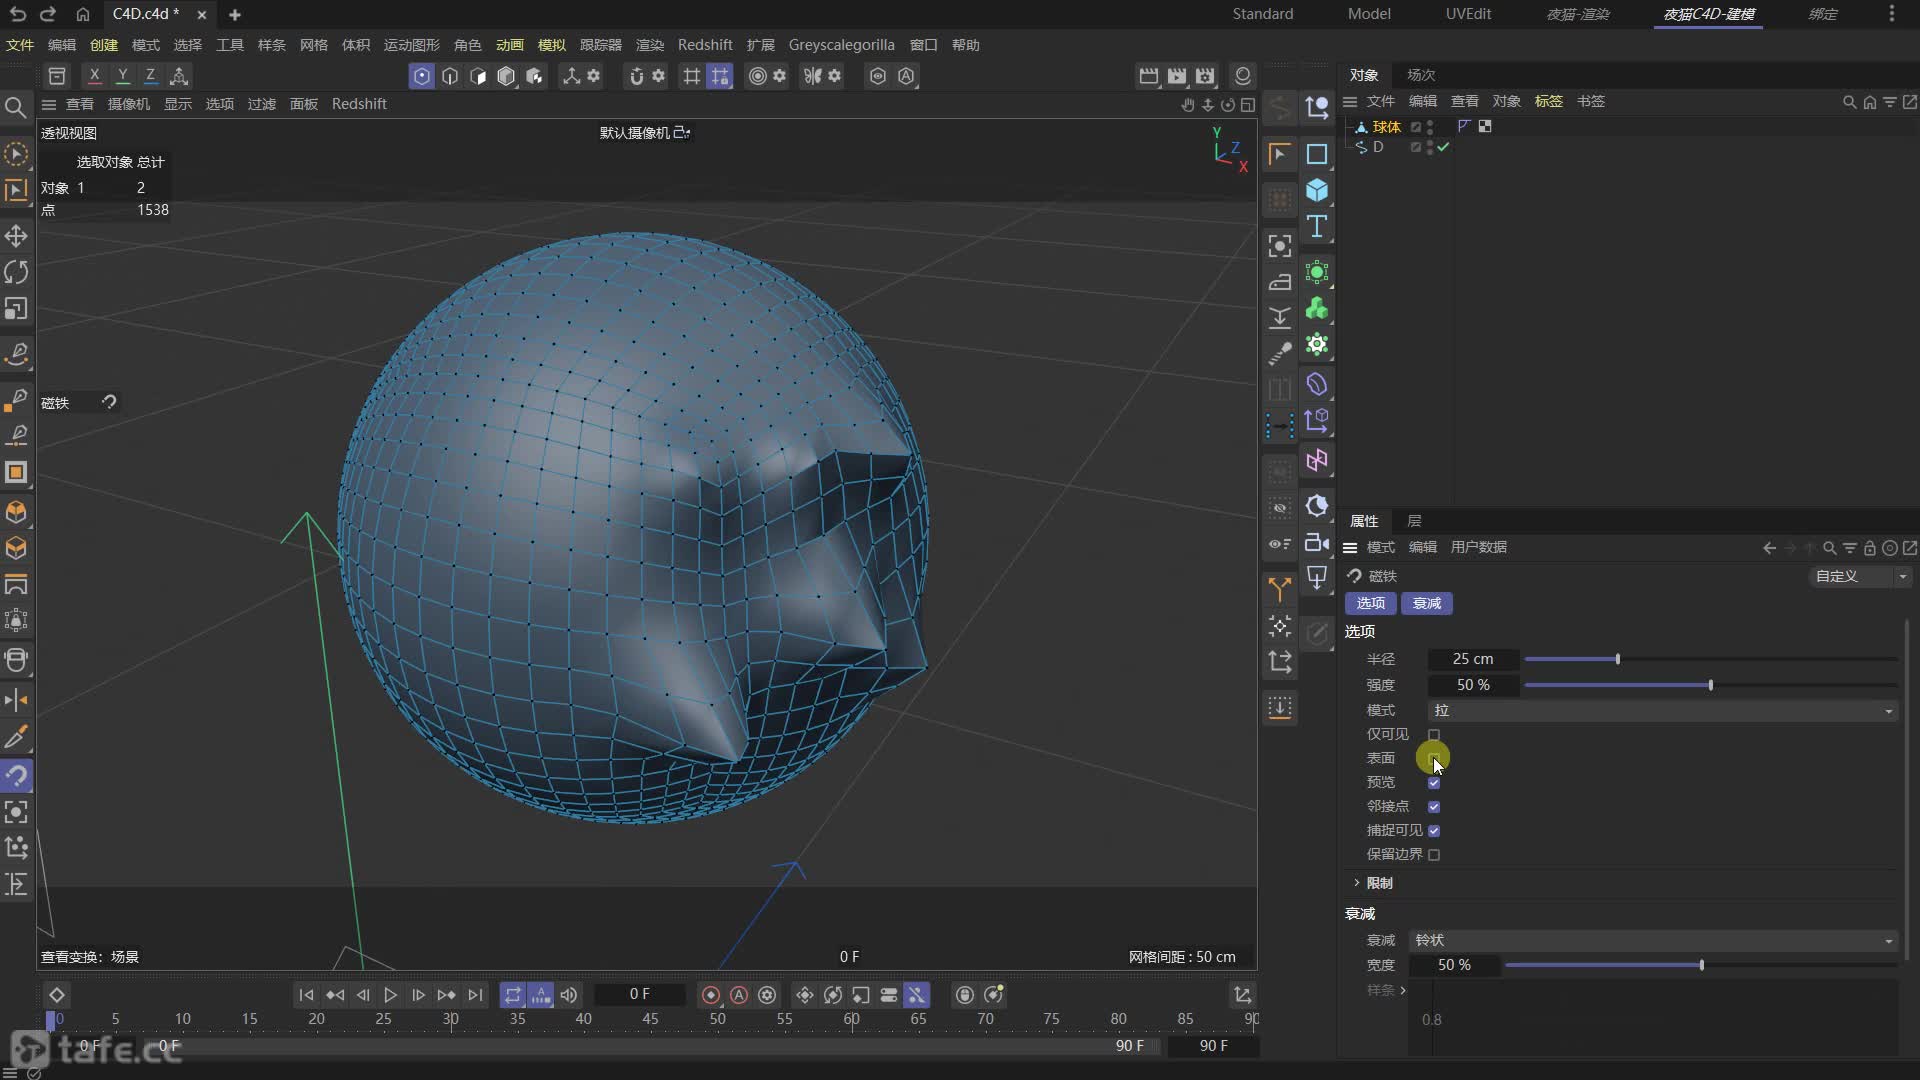Adjust the 宽度 slider
This screenshot has height=1080, width=1920.
pos(1700,965)
